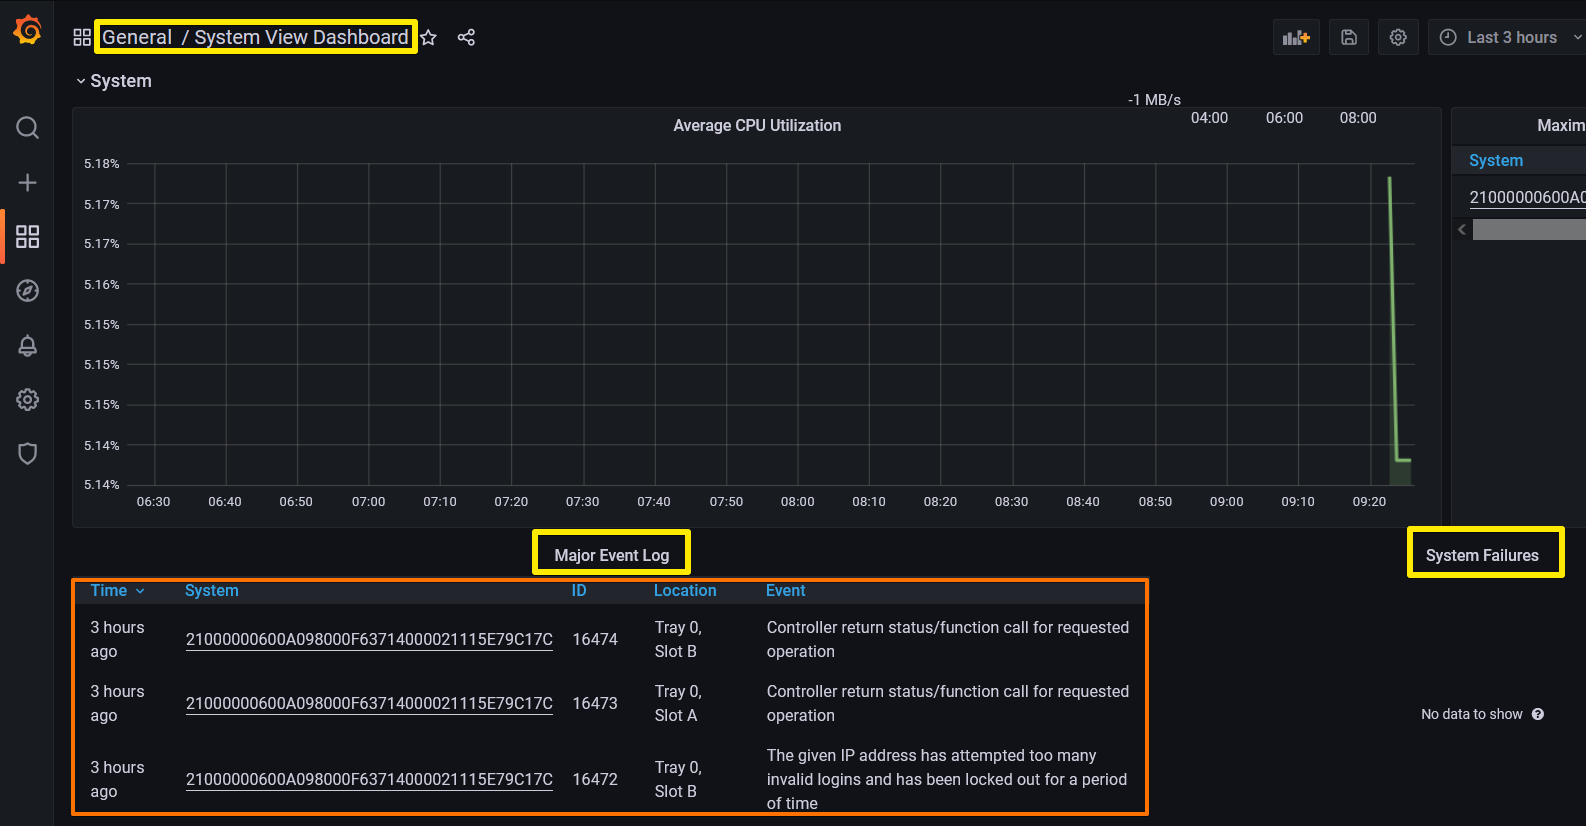Open dashboard settings gear in toolbar

pyautogui.click(x=1398, y=37)
